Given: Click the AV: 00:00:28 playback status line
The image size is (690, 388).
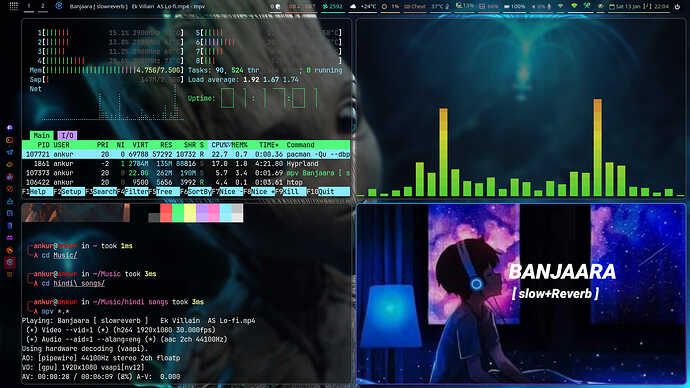Looking at the screenshot, I should pyautogui.click(x=101, y=377).
